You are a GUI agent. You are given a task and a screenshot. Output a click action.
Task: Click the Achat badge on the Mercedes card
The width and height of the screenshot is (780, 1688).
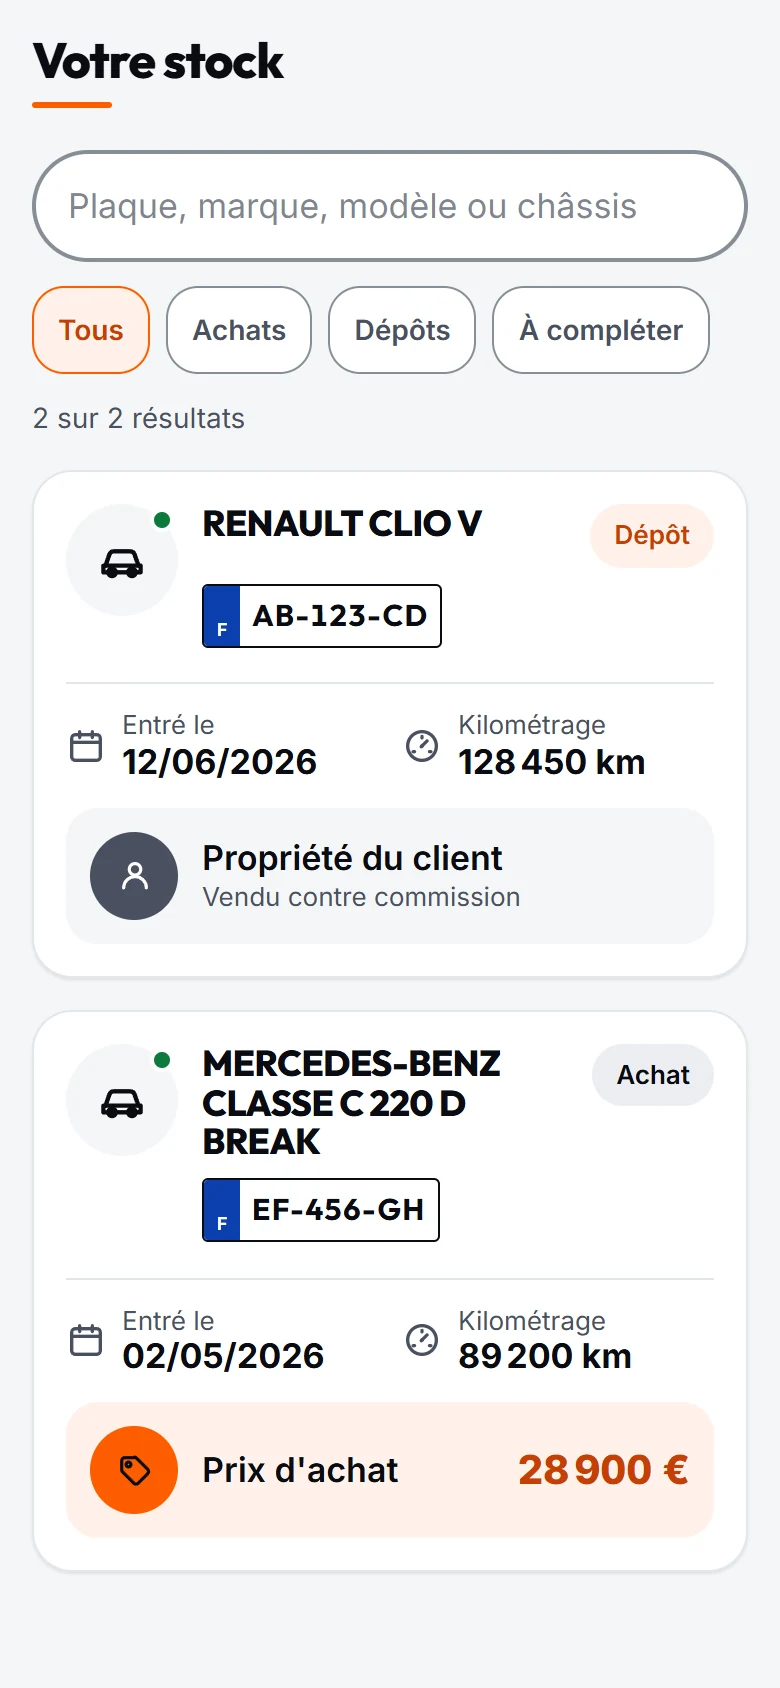[653, 1075]
